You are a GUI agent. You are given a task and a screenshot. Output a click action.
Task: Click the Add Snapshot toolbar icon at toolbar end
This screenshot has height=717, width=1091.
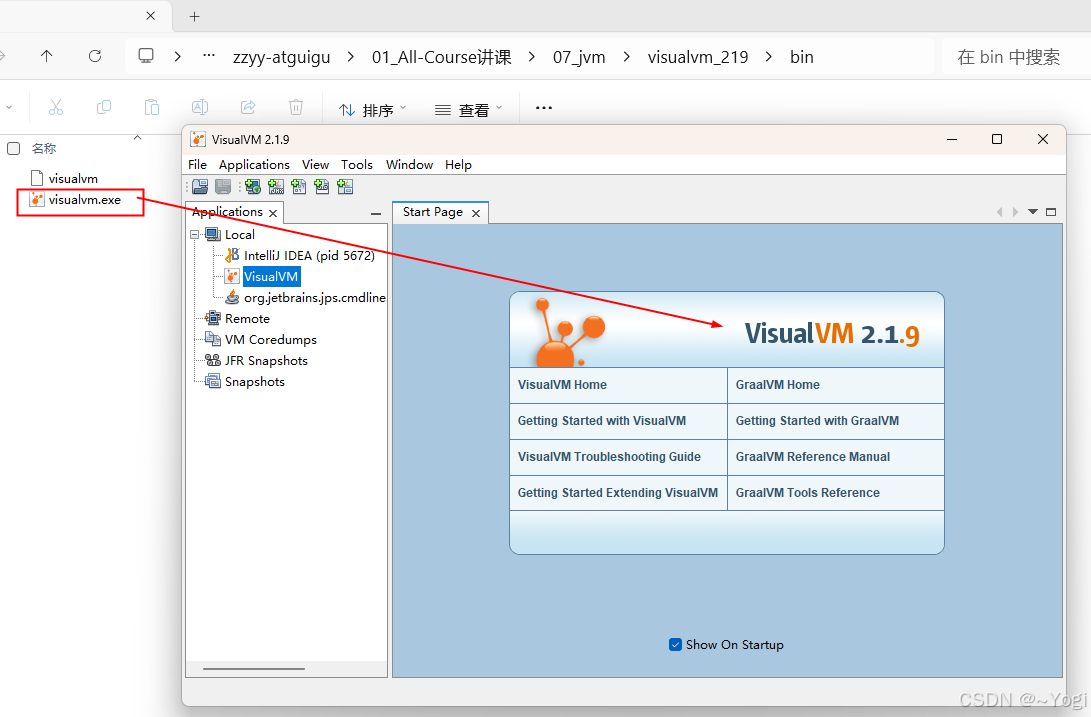(344, 187)
